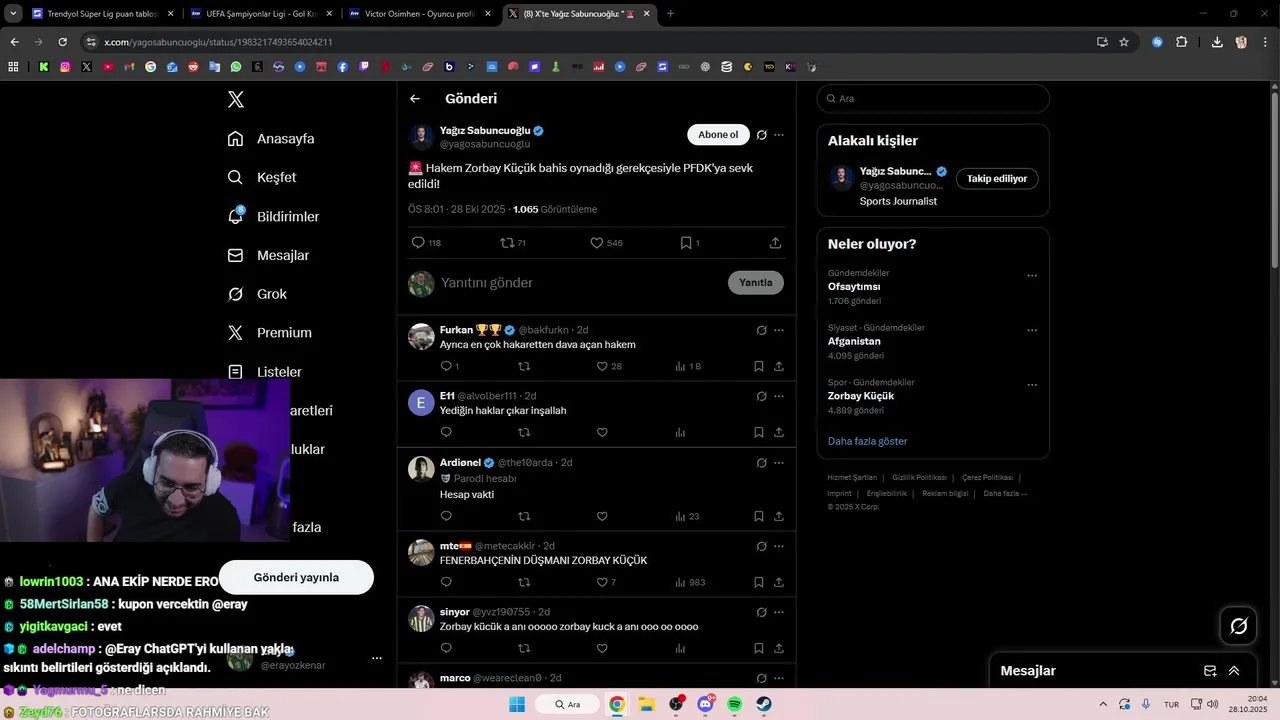Like the main post with 546 likes
The width and height of the screenshot is (1280, 720).
597,243
